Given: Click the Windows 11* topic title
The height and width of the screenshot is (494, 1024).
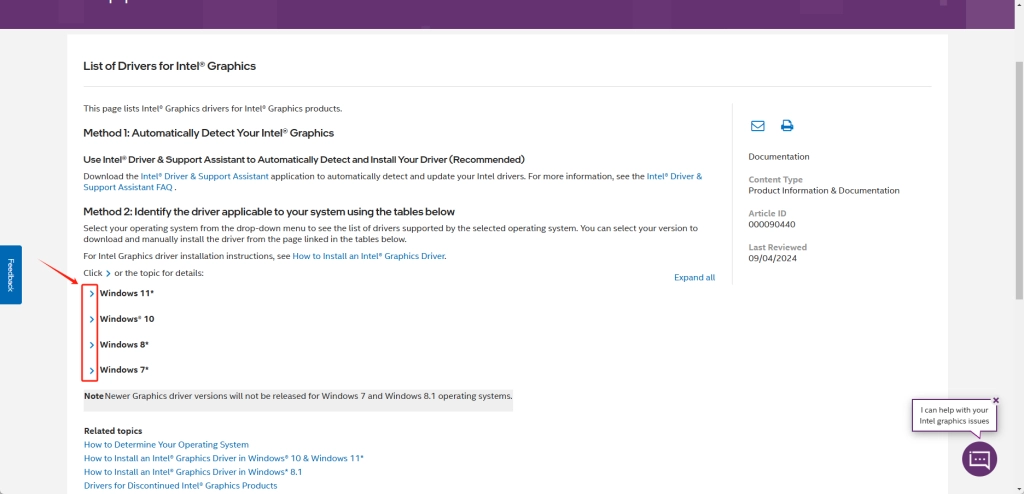Looking at the screenshot, I should (x=127, y=293).
